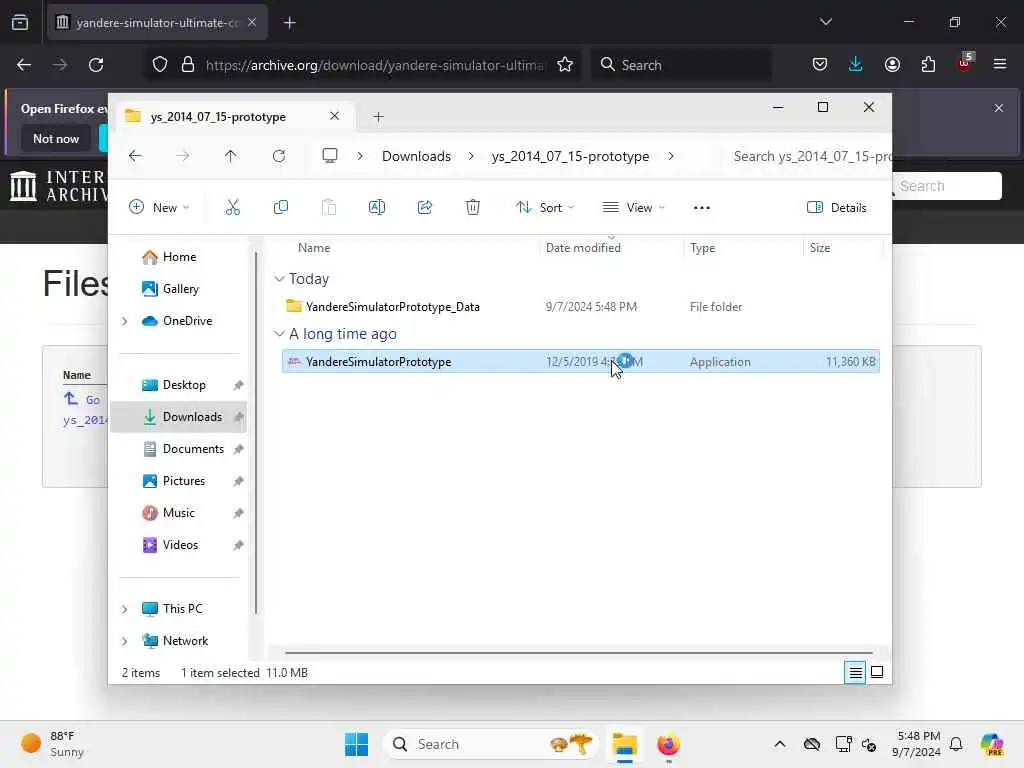
Task: Click the Delete trash icon in Explorer
Action: [473, 208]
